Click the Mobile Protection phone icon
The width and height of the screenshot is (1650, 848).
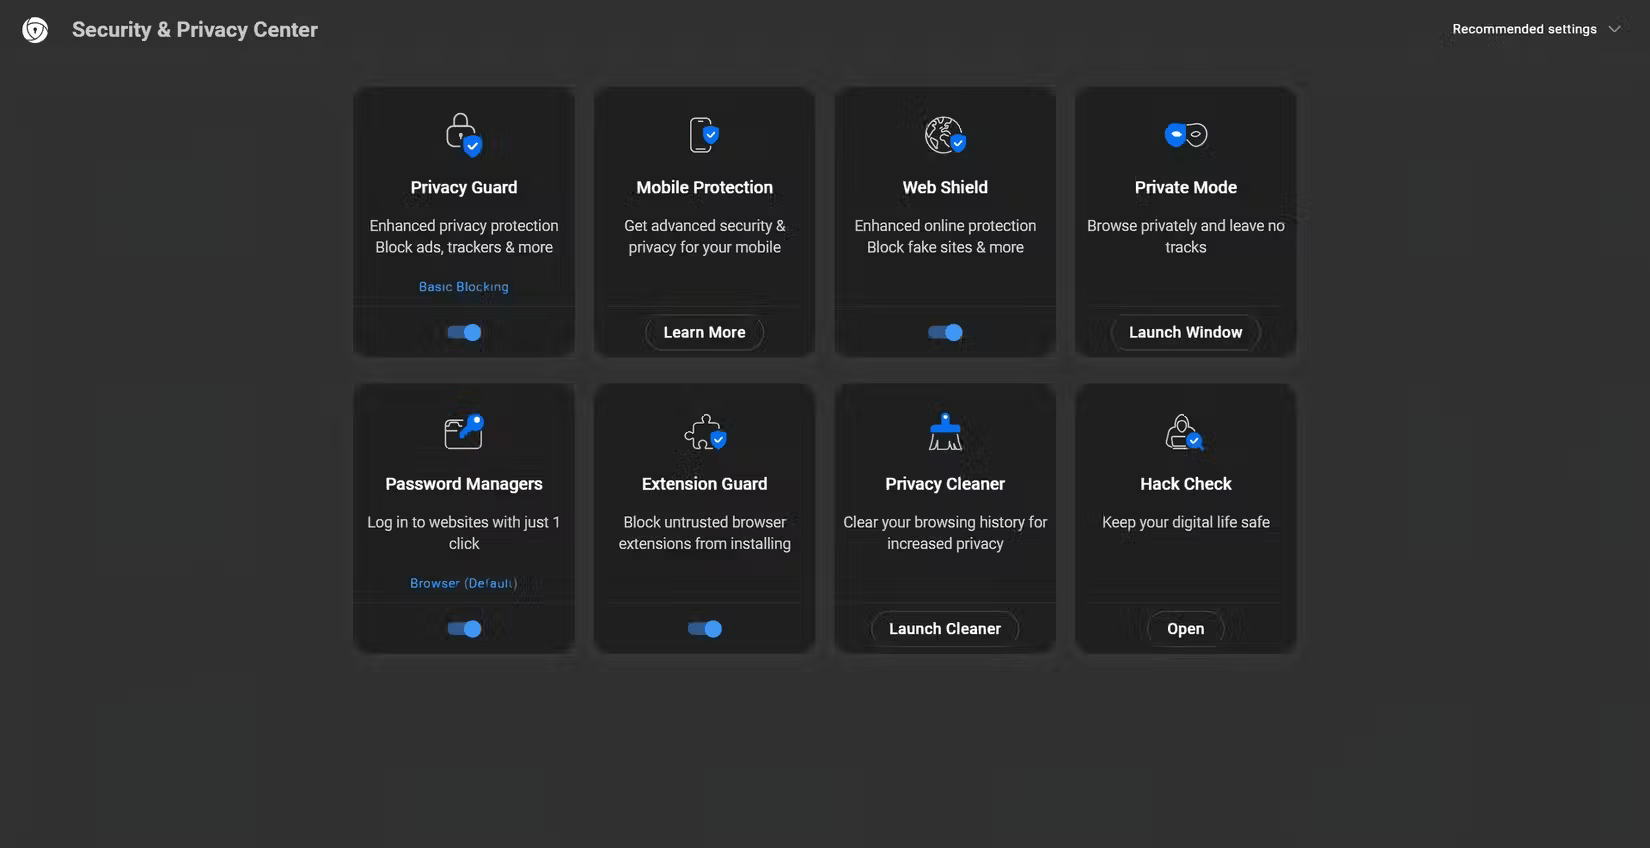coord(704,134)
